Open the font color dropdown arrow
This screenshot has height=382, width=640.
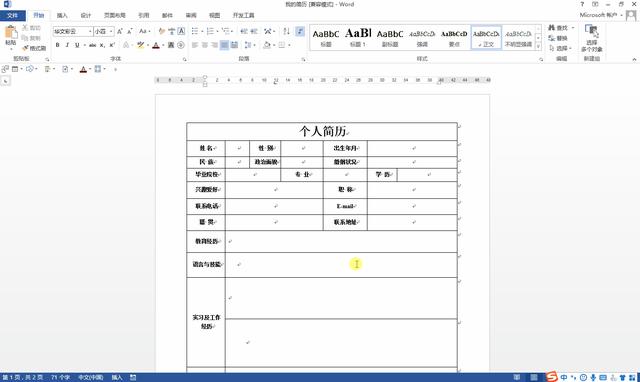162,45
